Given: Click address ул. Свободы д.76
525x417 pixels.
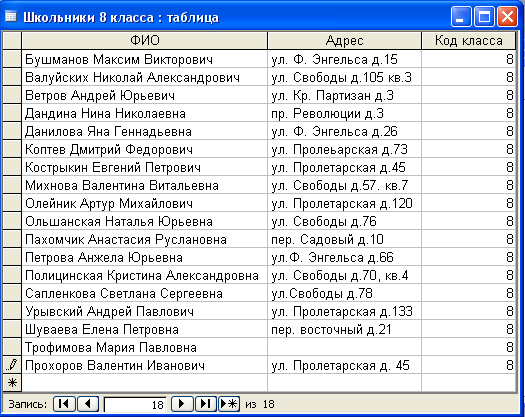Looking at the screenshot, I should 344,221.
